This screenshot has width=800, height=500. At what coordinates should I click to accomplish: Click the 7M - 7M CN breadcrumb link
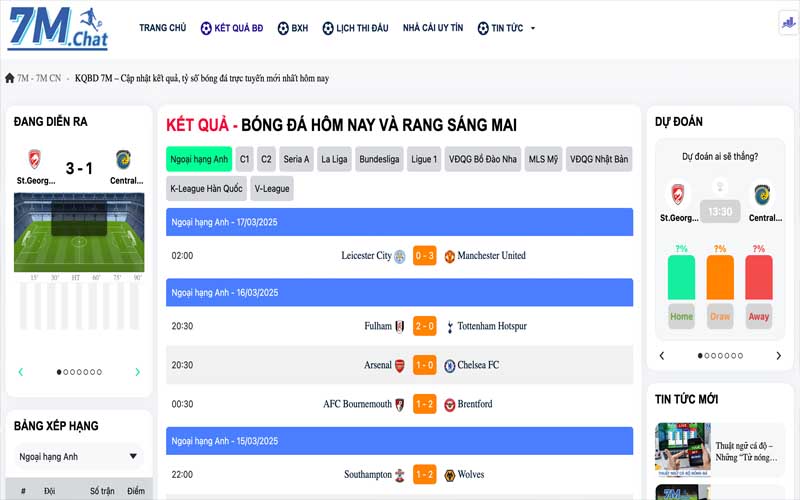(x=39, y=78)
